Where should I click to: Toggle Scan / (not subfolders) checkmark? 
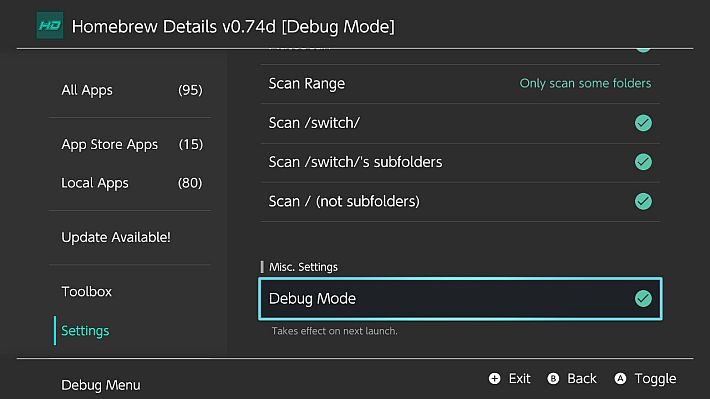[x=643, y=201]
